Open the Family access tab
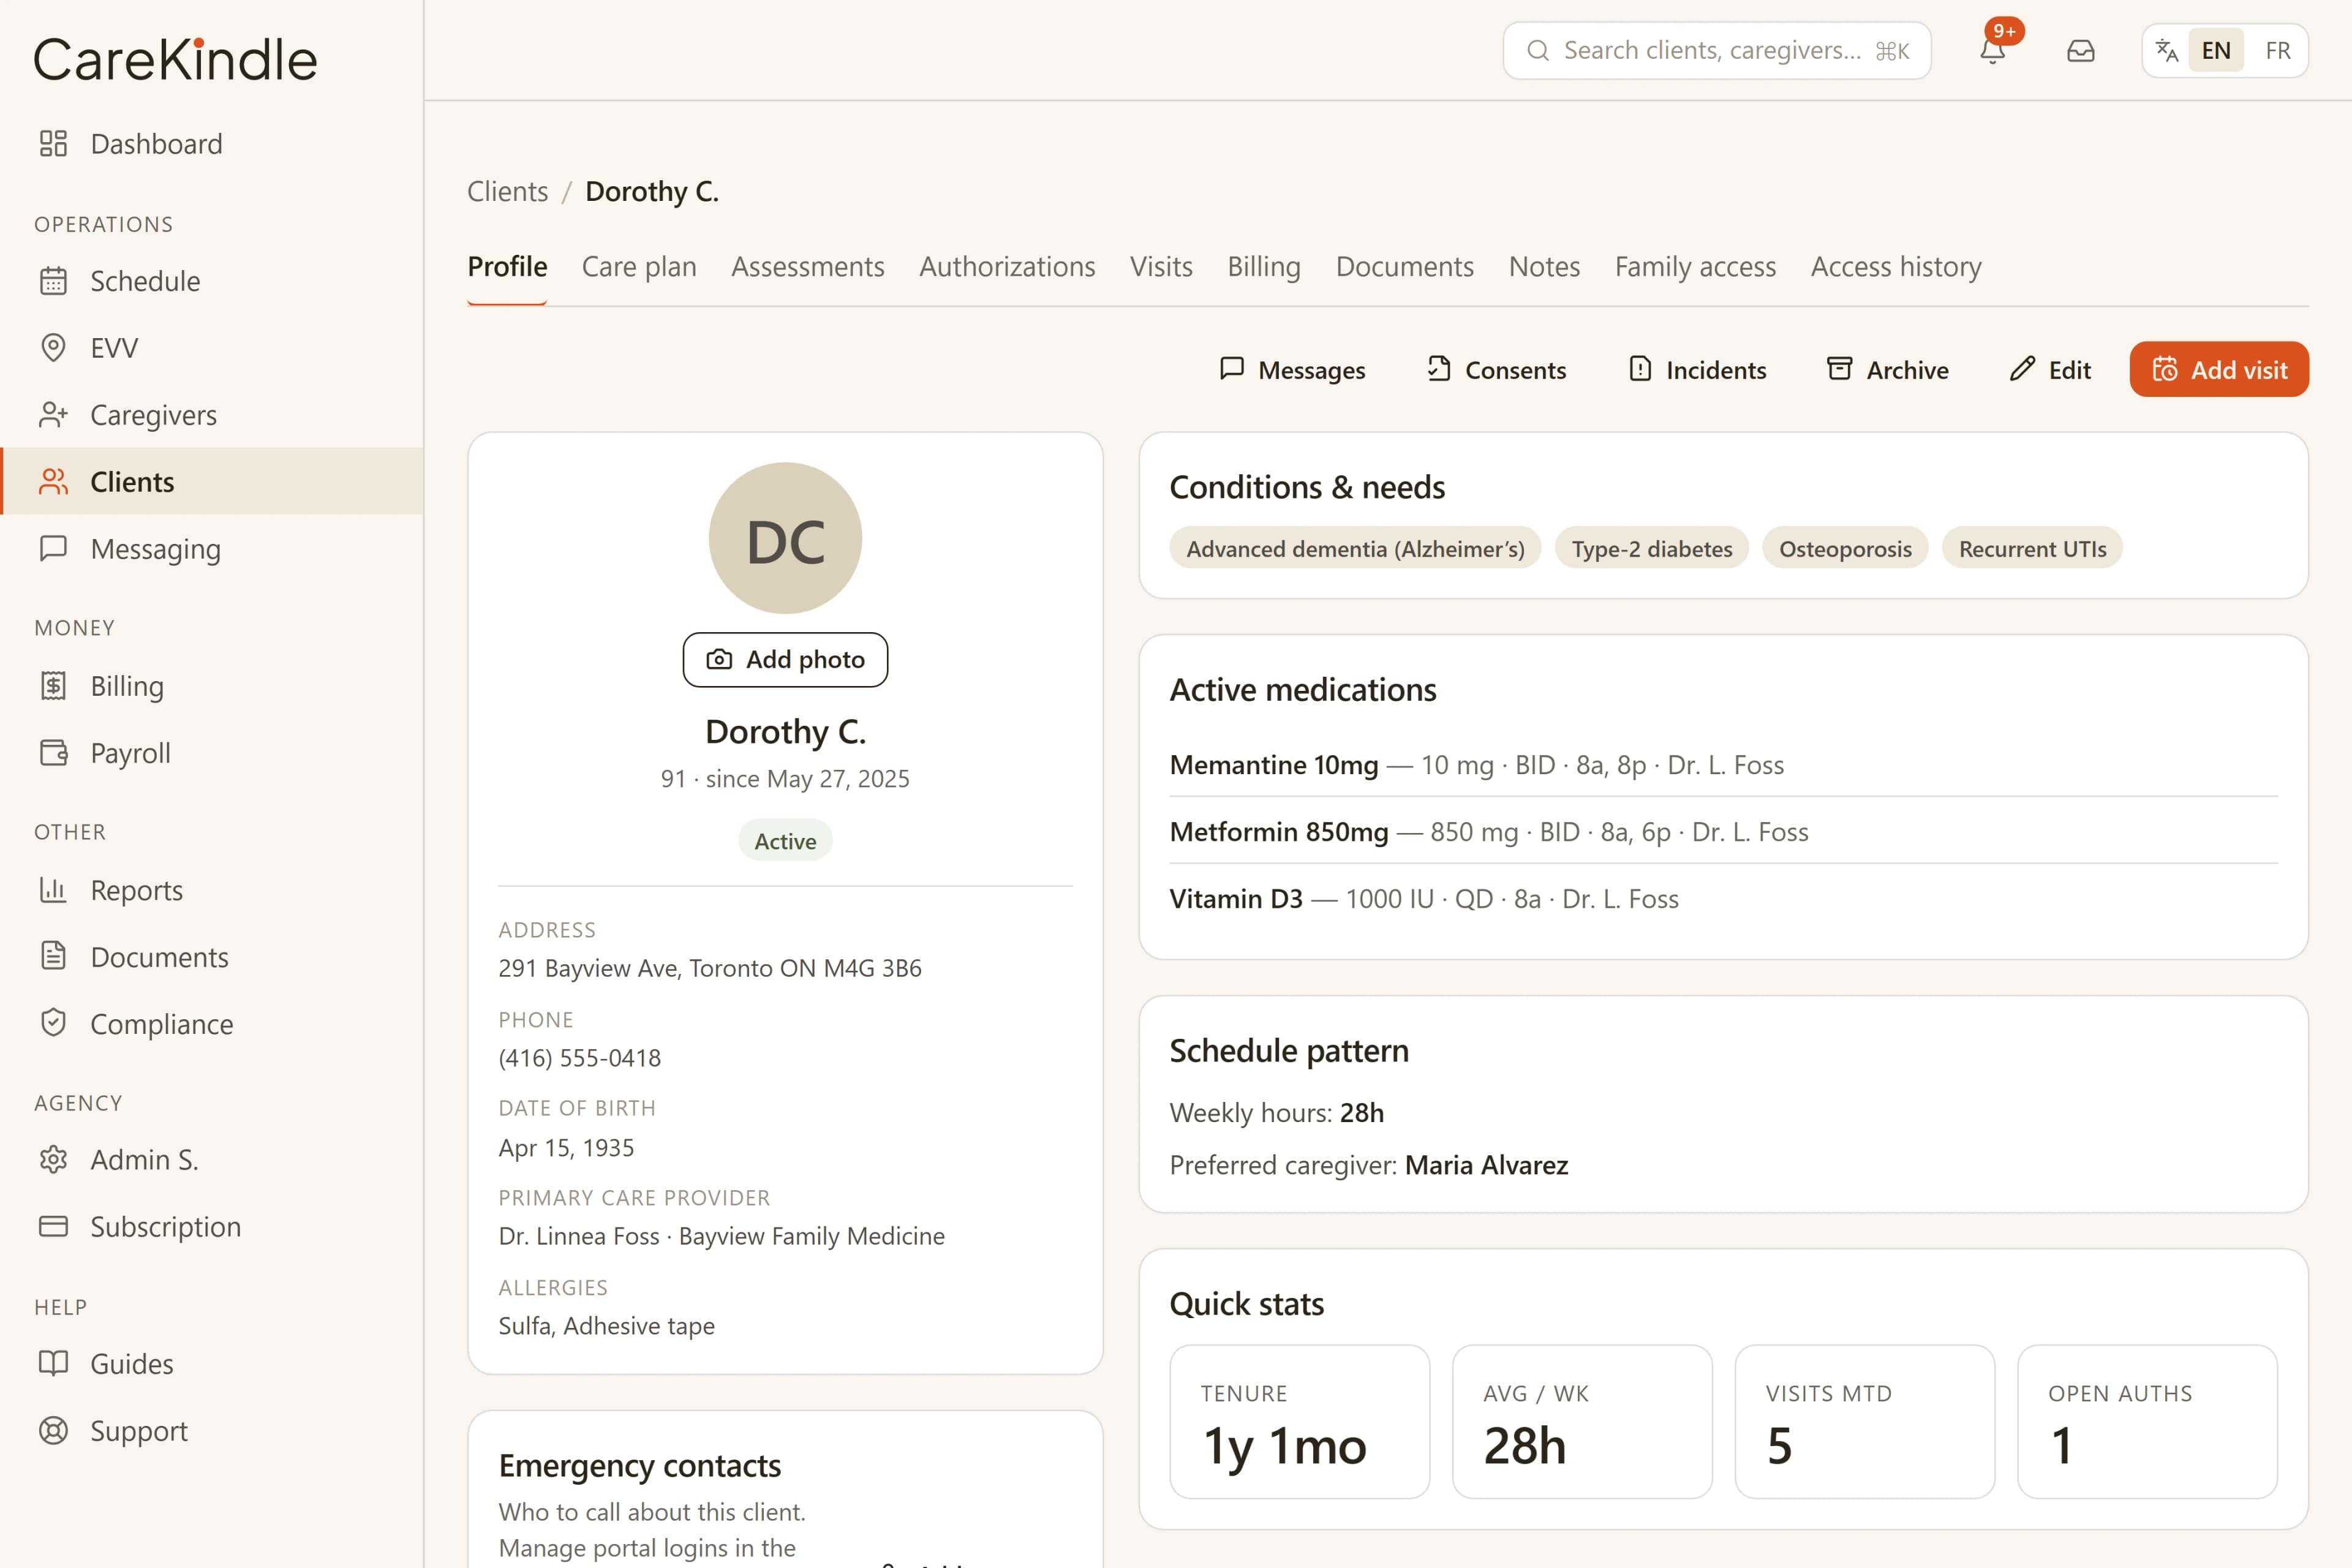 click(1695, 267)
